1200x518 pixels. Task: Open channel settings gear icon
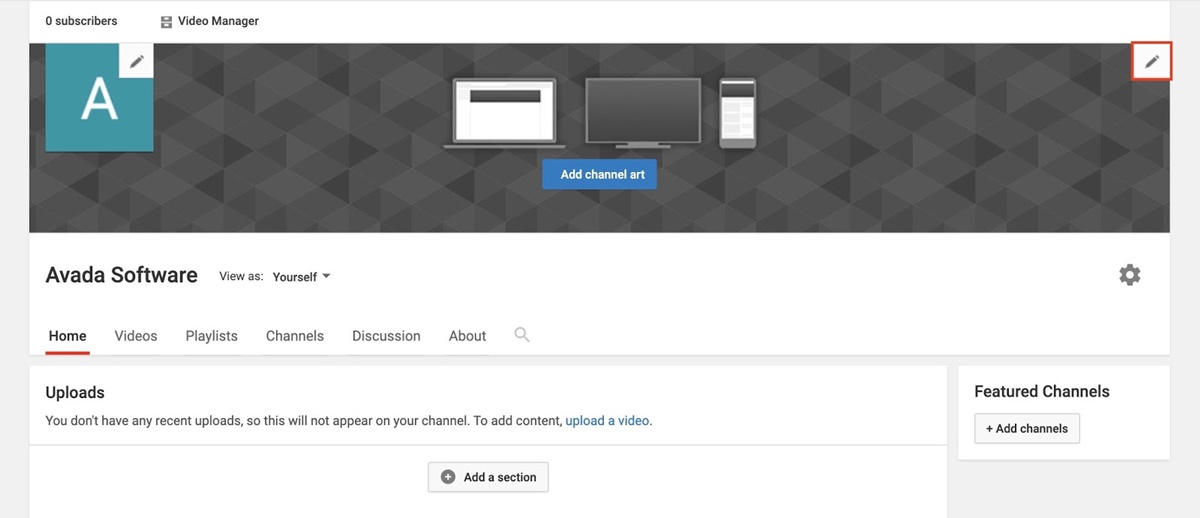1129,275
